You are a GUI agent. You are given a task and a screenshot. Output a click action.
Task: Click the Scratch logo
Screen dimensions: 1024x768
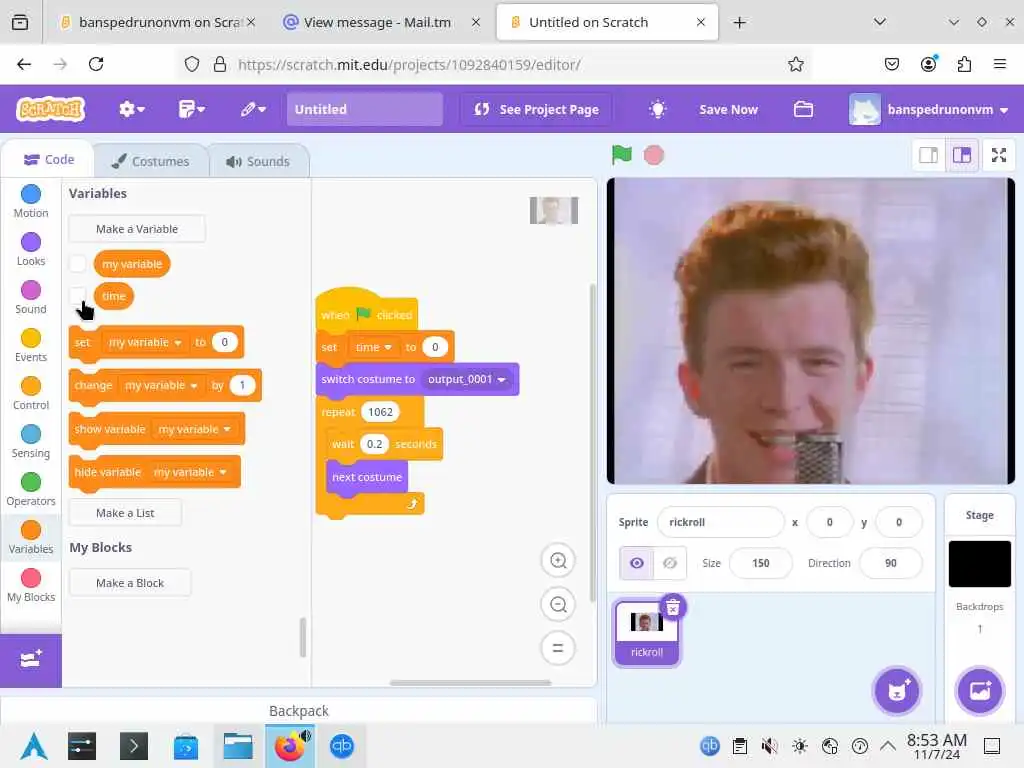50,109
